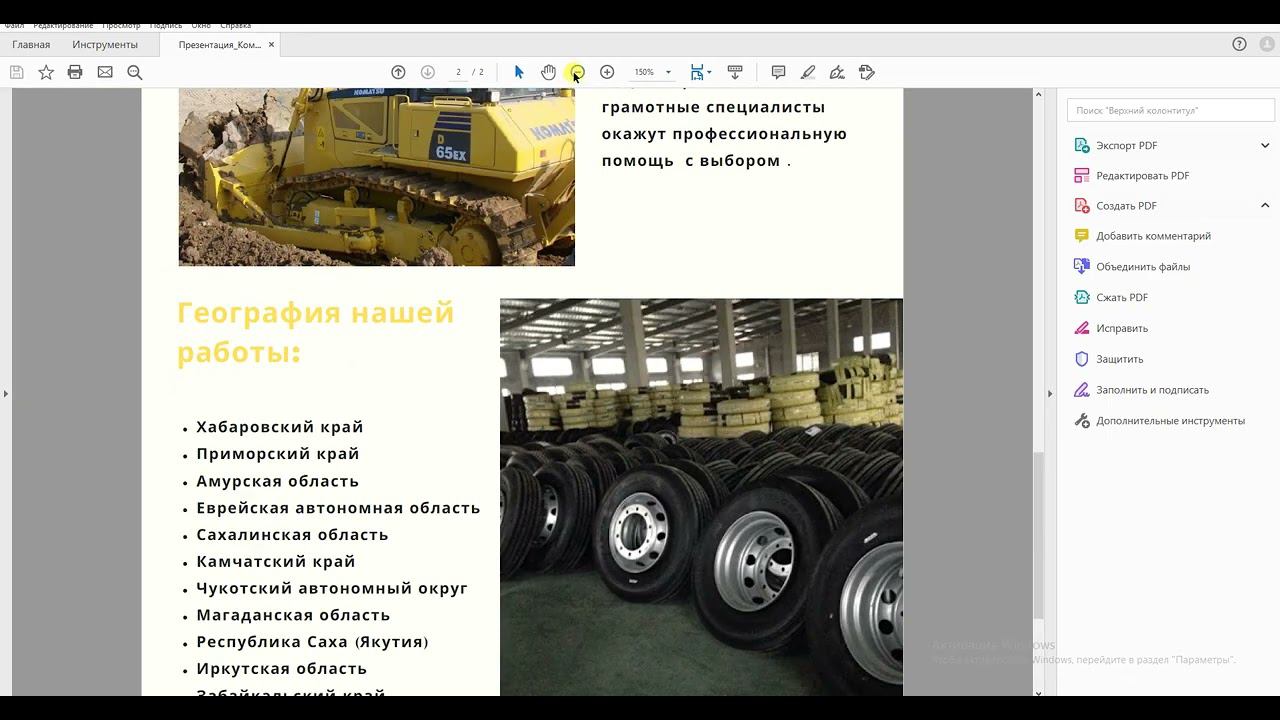Screen dimensions: 1280x720
Task: Open the Просмотр menu
Action: tap(121, 25)
